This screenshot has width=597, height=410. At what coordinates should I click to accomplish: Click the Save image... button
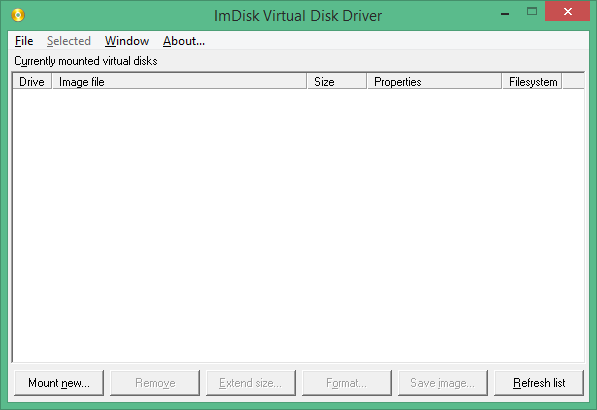tap(443, 383)
